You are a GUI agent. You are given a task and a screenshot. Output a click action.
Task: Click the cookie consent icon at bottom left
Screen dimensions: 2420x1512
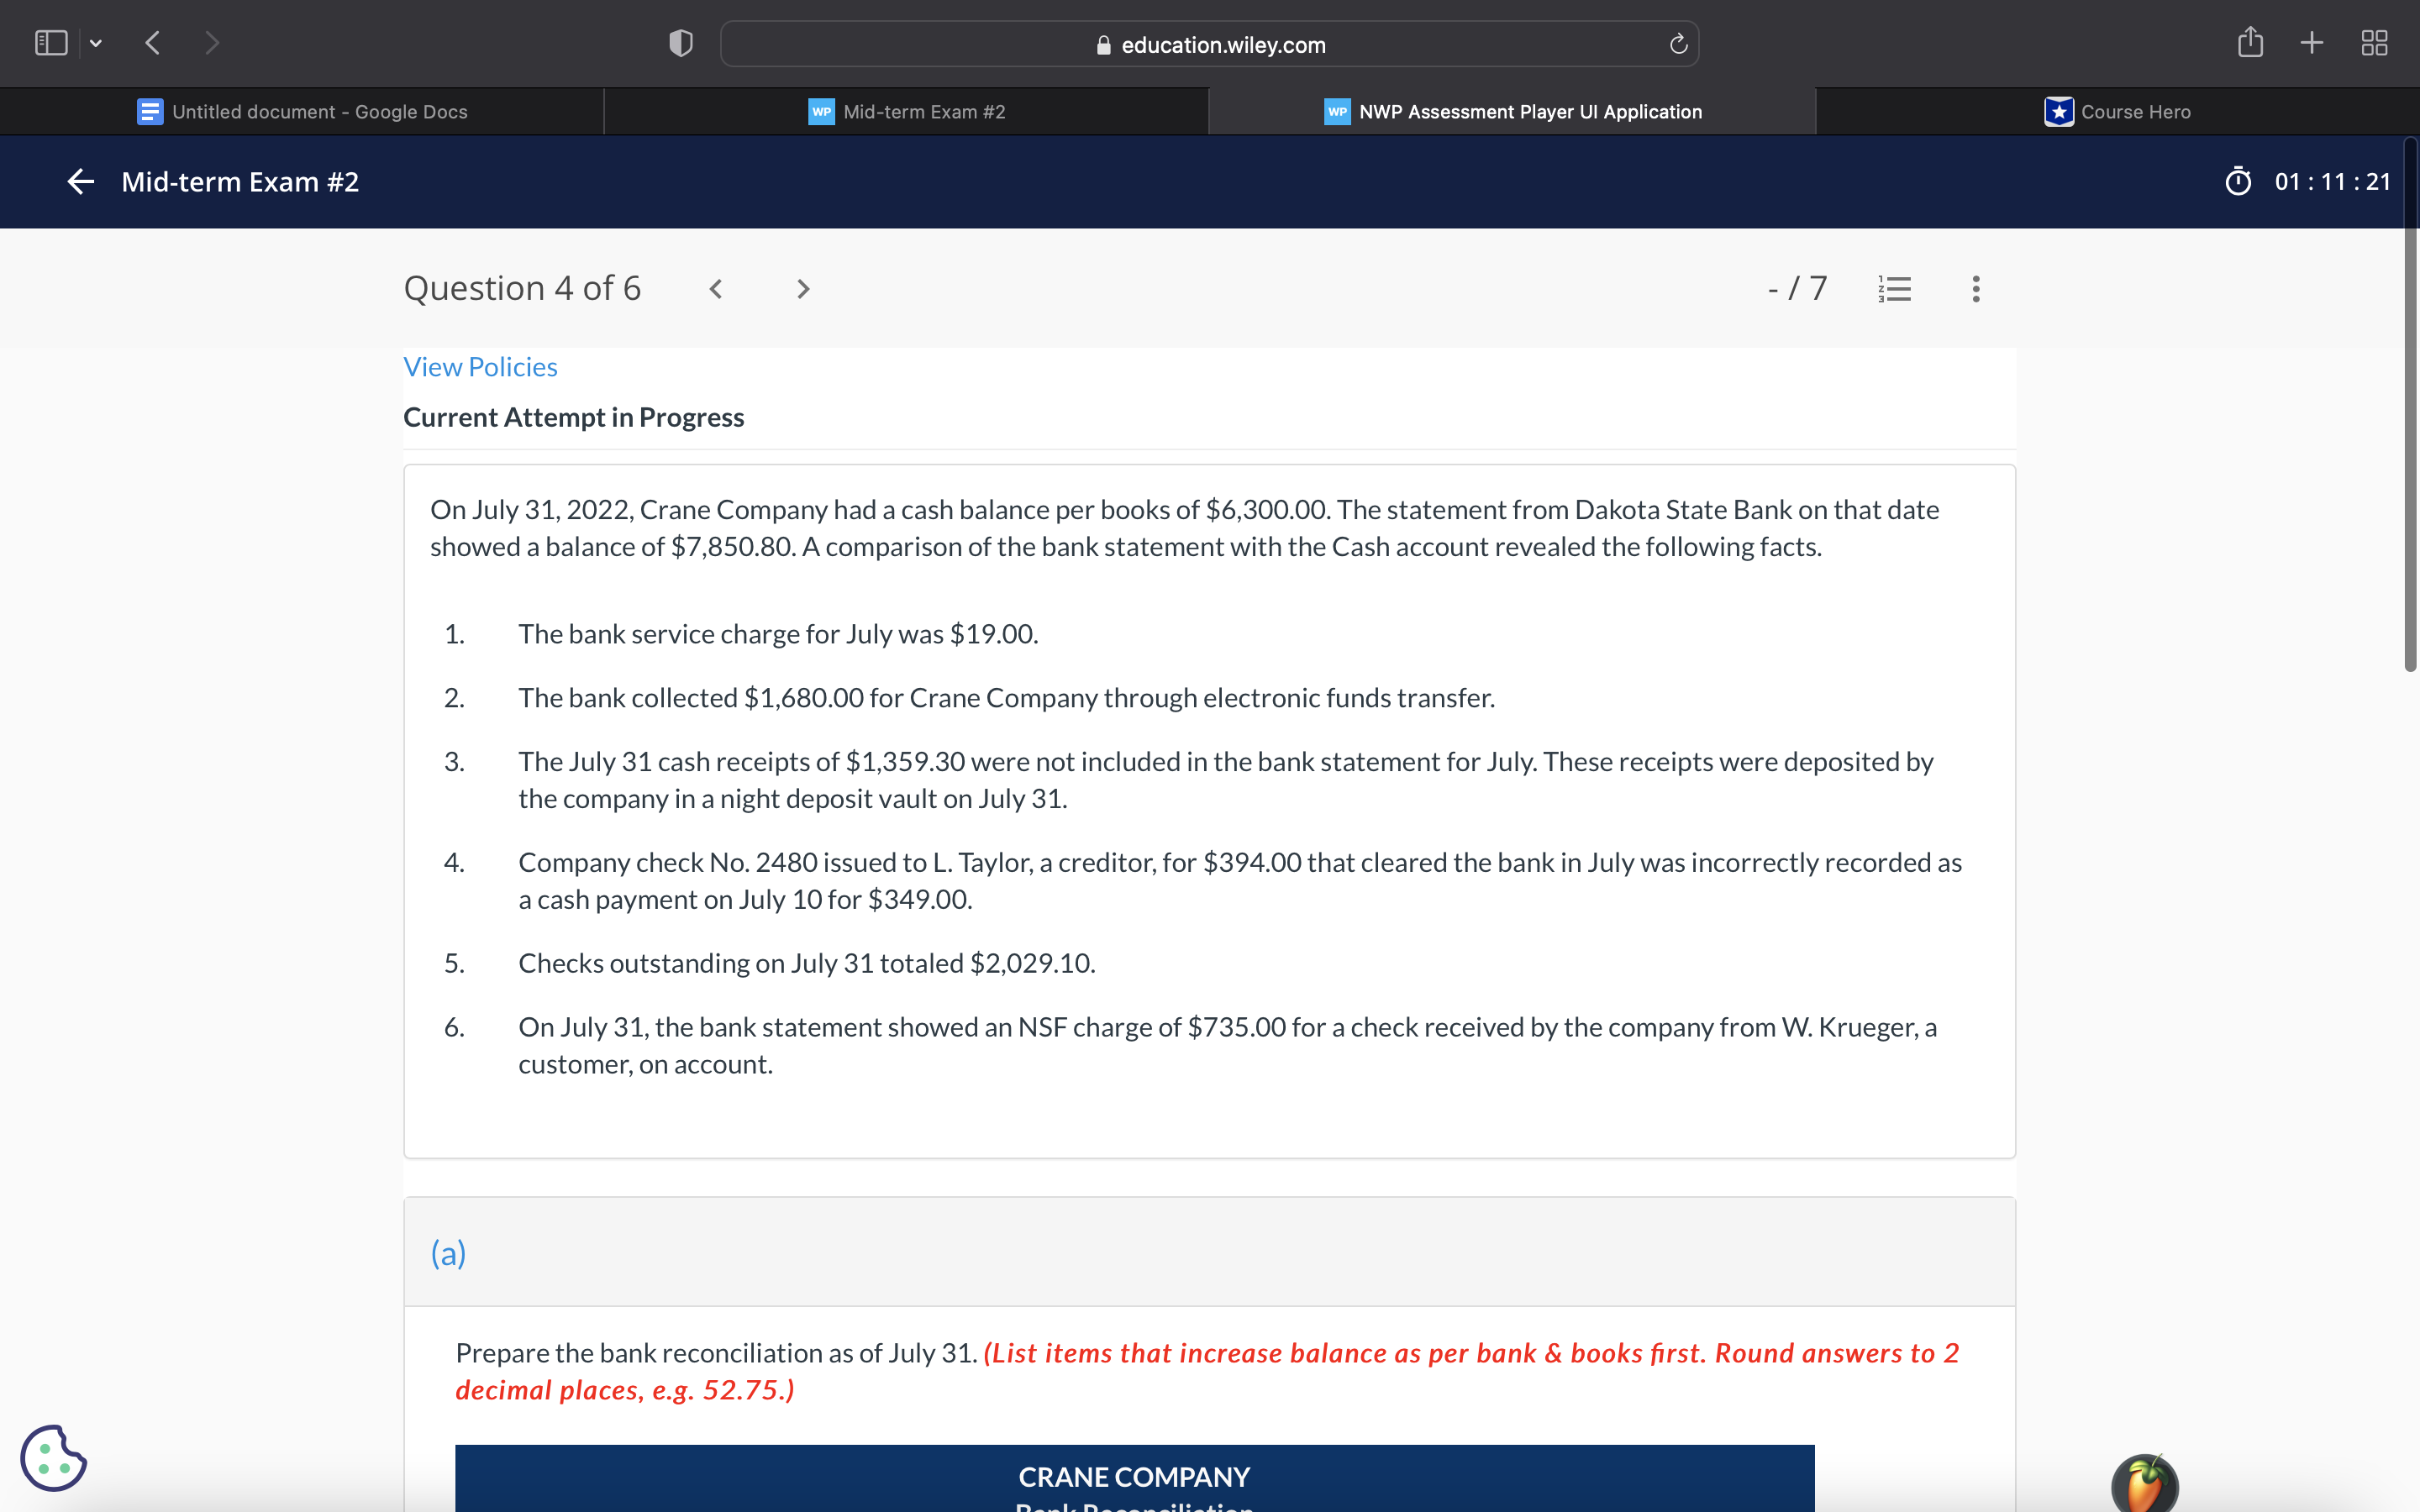54,1457
